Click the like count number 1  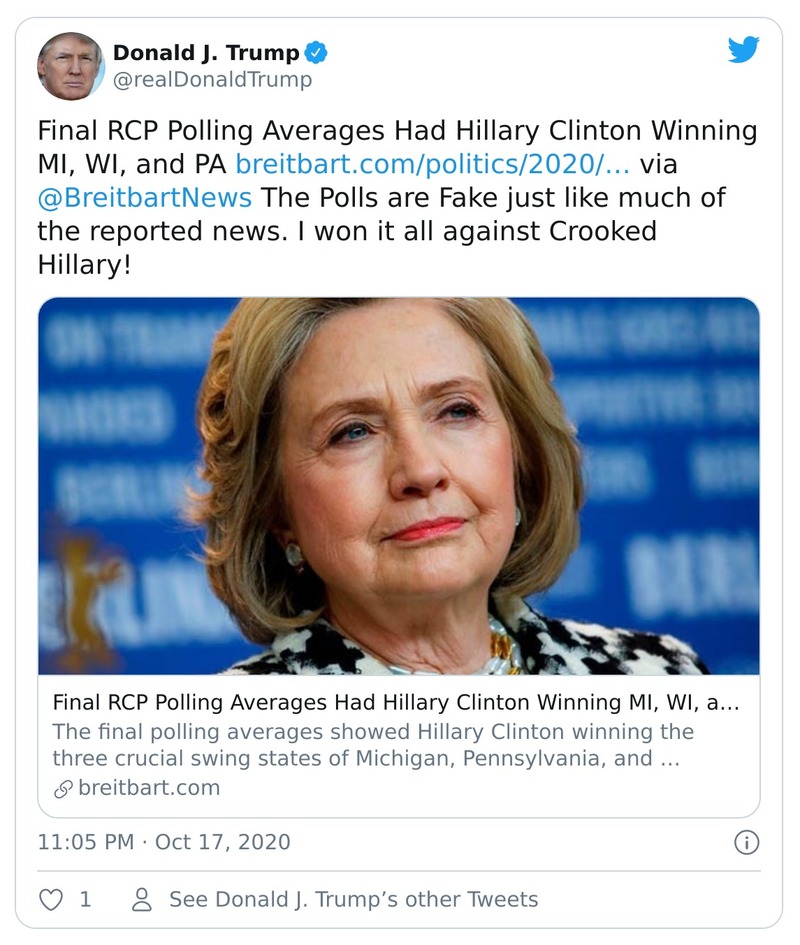click(85, 899)
